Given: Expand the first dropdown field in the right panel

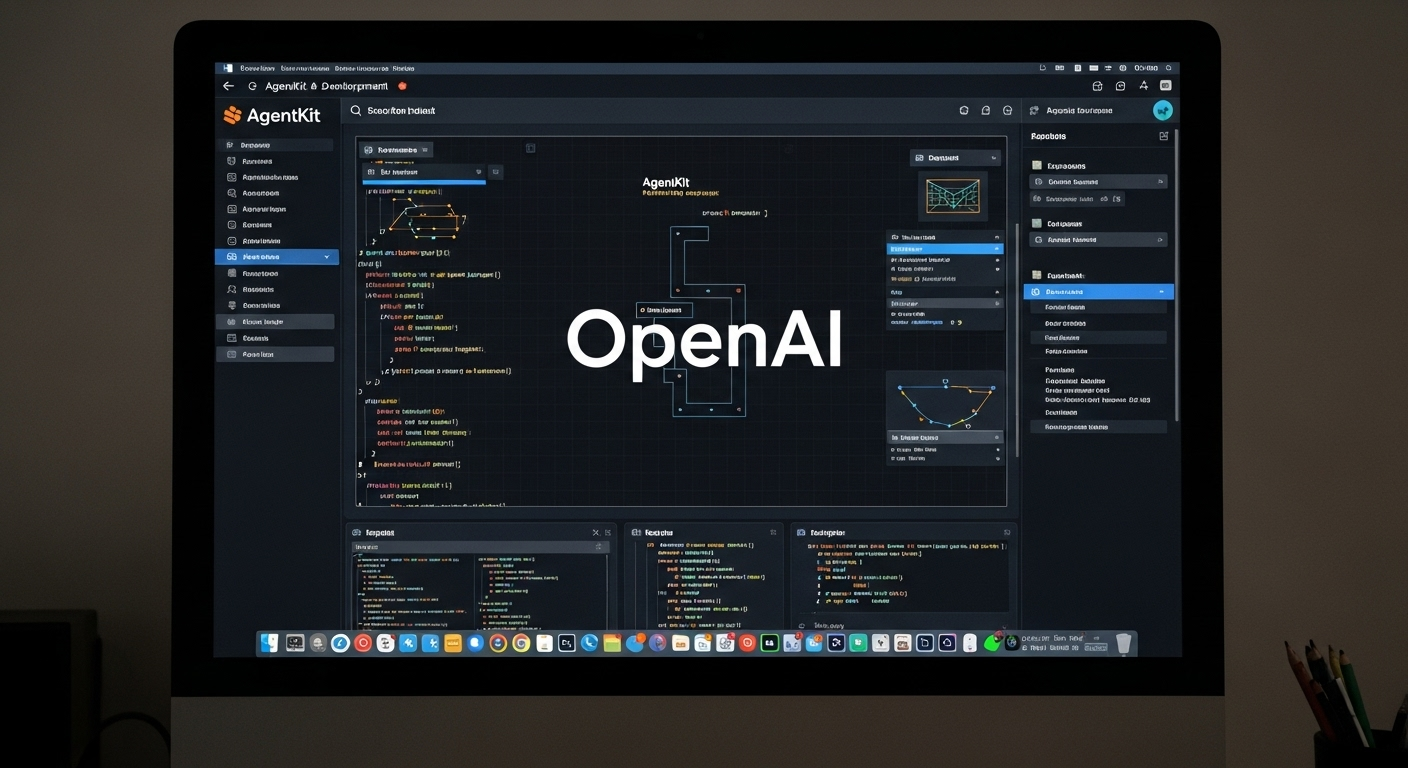Looking at the screenshot, I should [x=1160, y=182].
